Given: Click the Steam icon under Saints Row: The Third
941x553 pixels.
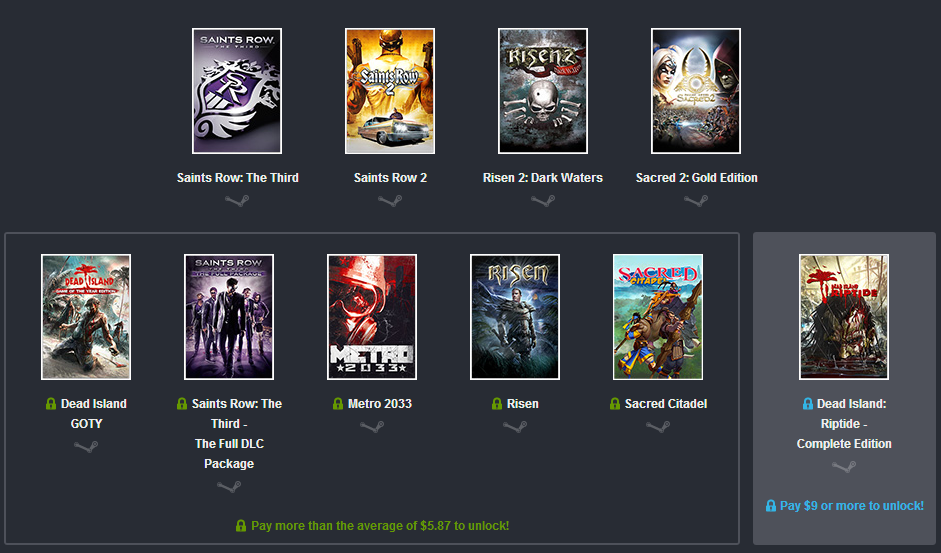Looking at the screenshot, I should [x=237, y=201].
